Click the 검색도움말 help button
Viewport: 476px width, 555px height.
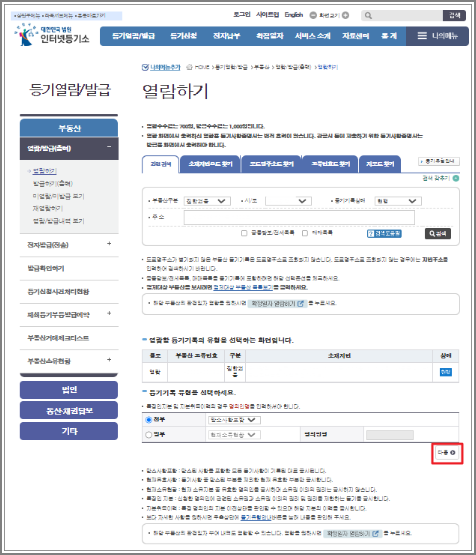(384, 234)
